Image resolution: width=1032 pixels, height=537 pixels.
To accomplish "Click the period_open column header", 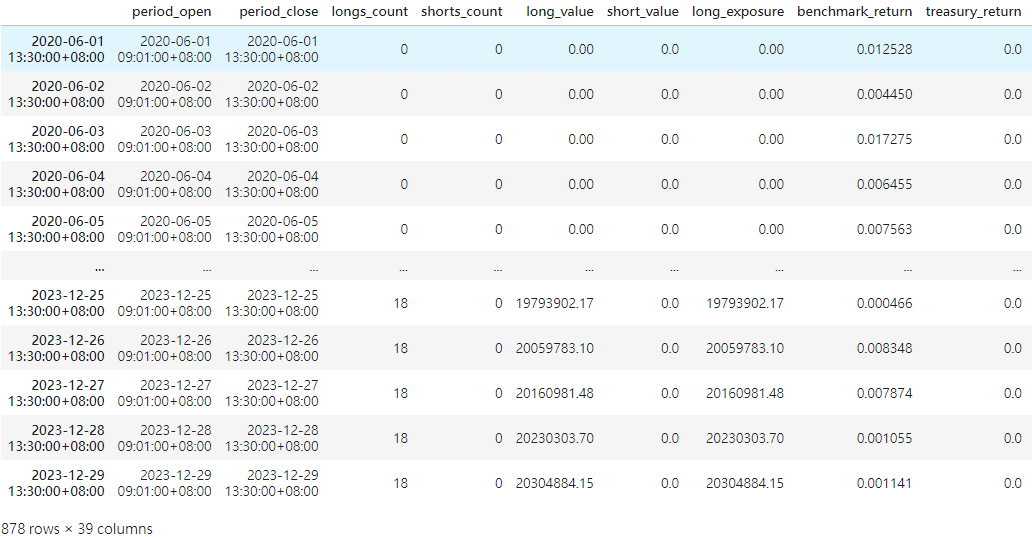I will (x=172, y=12).
